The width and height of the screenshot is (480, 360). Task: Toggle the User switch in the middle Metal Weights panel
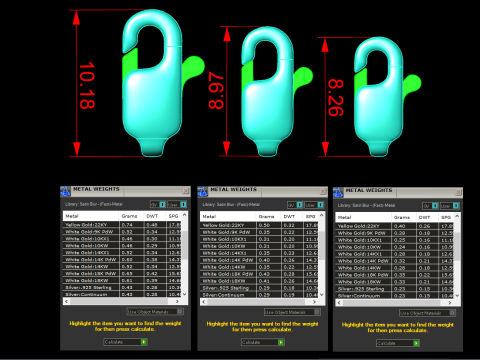coord(314,205)
